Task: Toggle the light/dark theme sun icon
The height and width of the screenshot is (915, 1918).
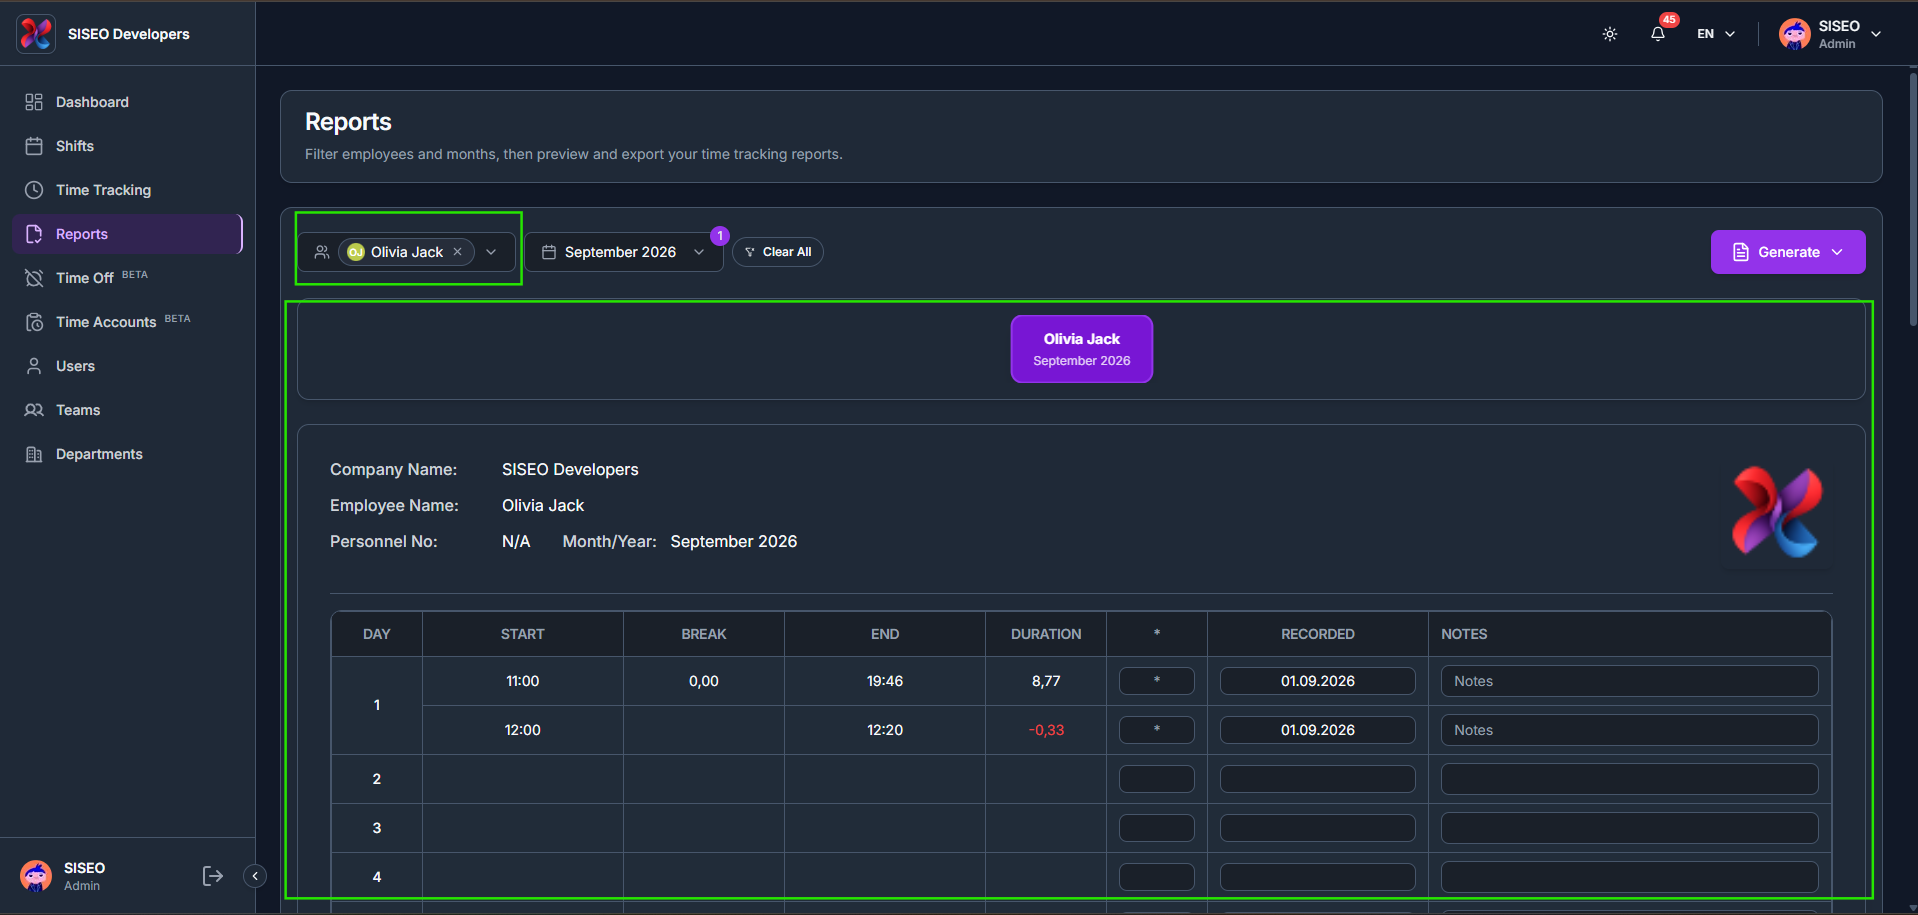Action: pyautogui.click(x=1610, y=34)
